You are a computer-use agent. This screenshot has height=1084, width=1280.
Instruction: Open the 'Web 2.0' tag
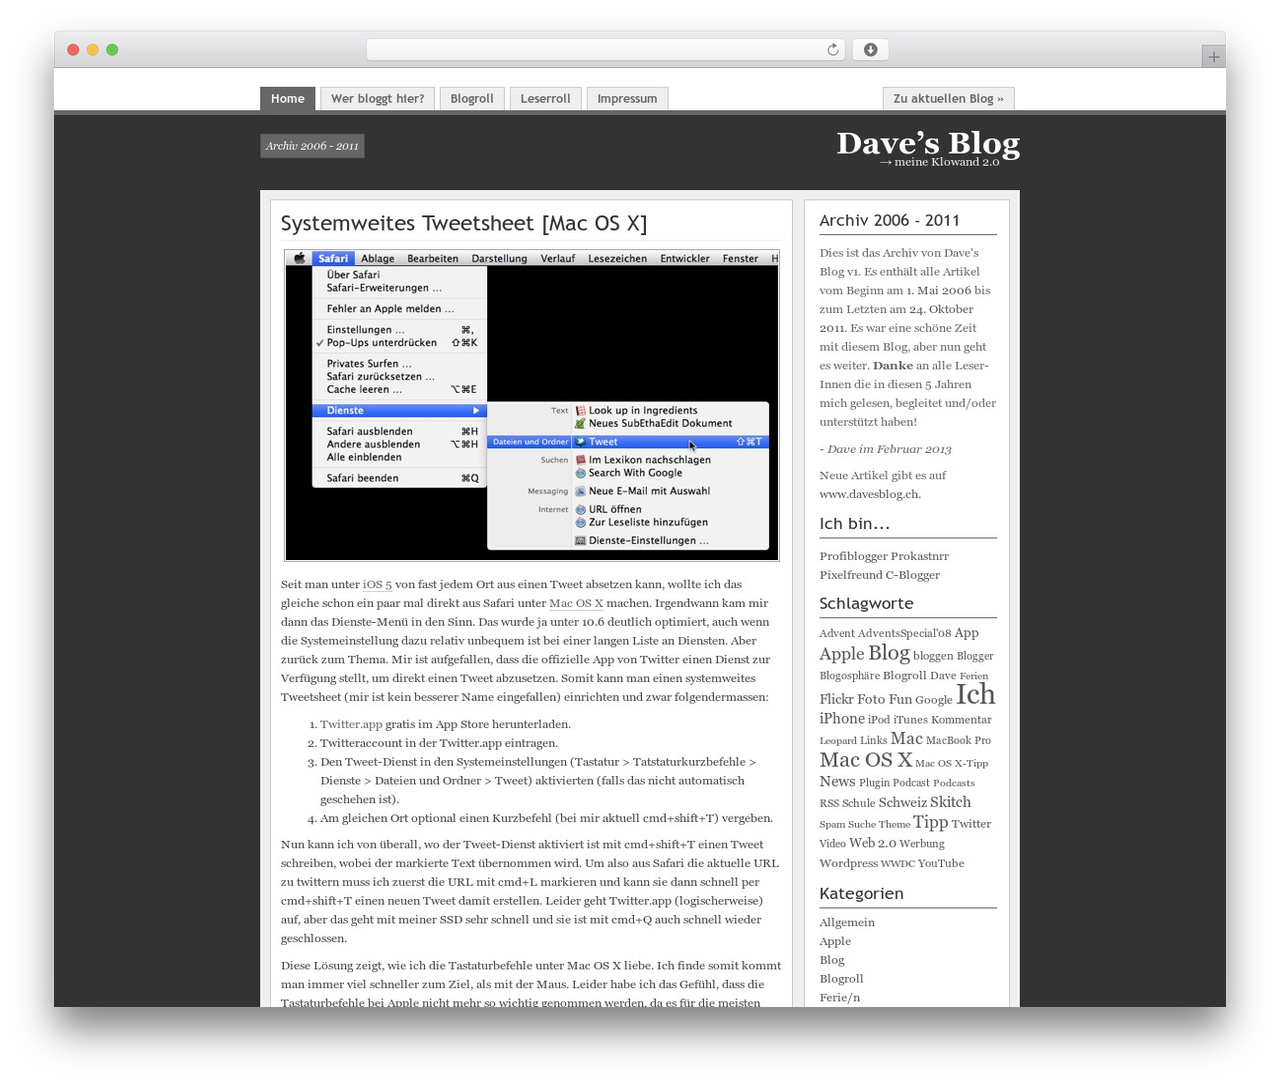click(873, 843)
